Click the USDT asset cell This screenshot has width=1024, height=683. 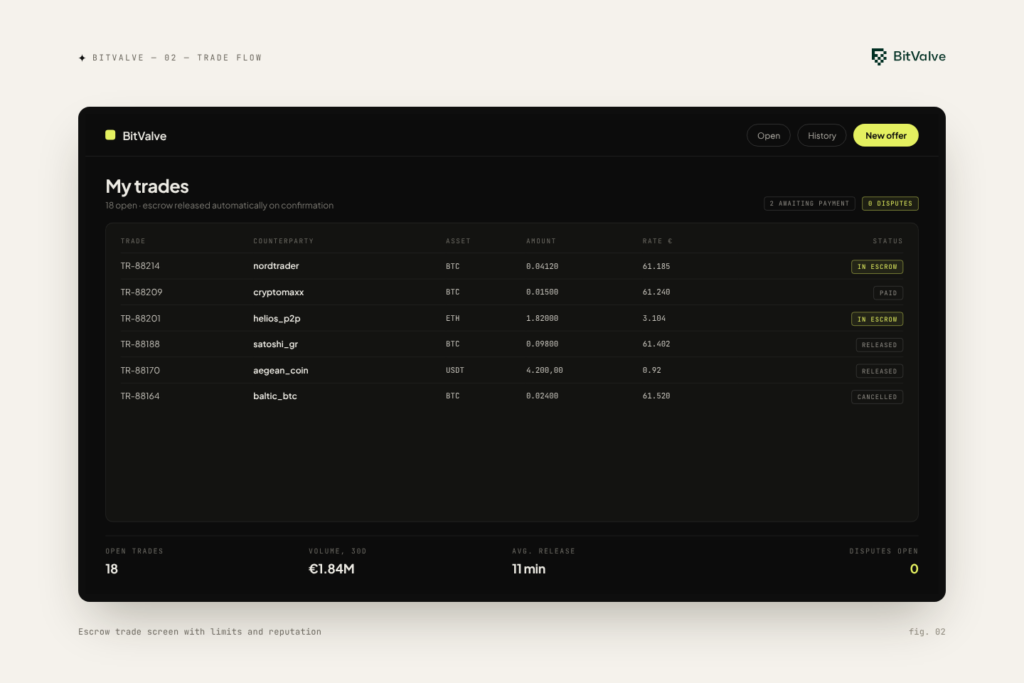coord(455,370)
